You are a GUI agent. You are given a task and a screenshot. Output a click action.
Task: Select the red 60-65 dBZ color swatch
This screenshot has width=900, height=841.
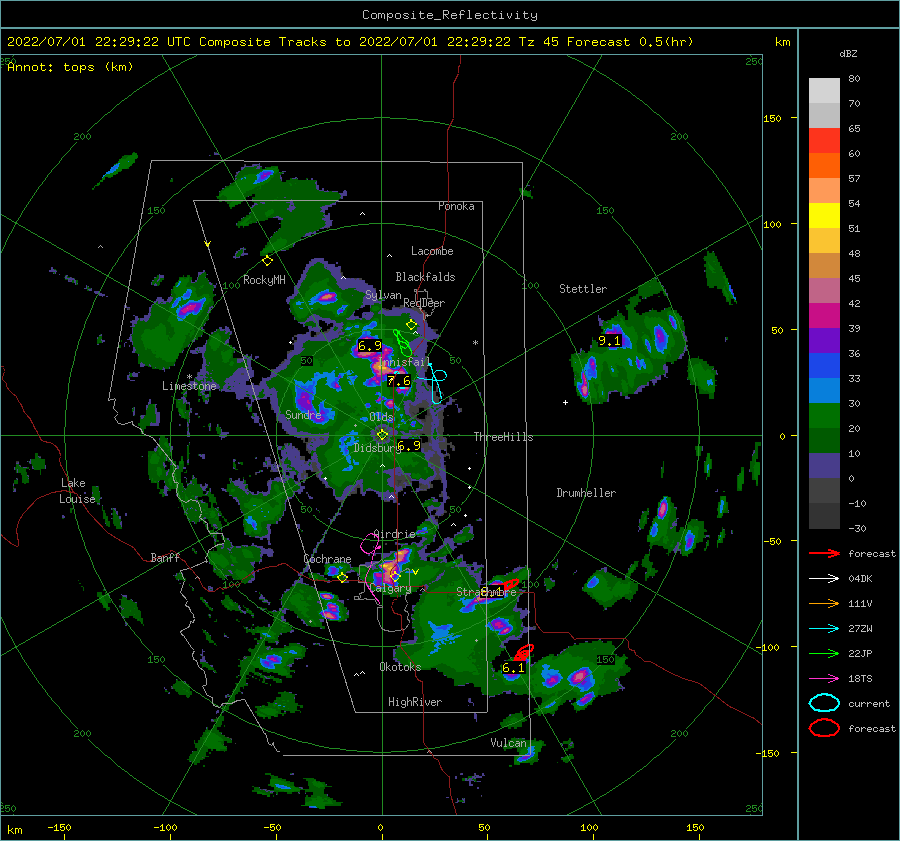coord(824,141)
